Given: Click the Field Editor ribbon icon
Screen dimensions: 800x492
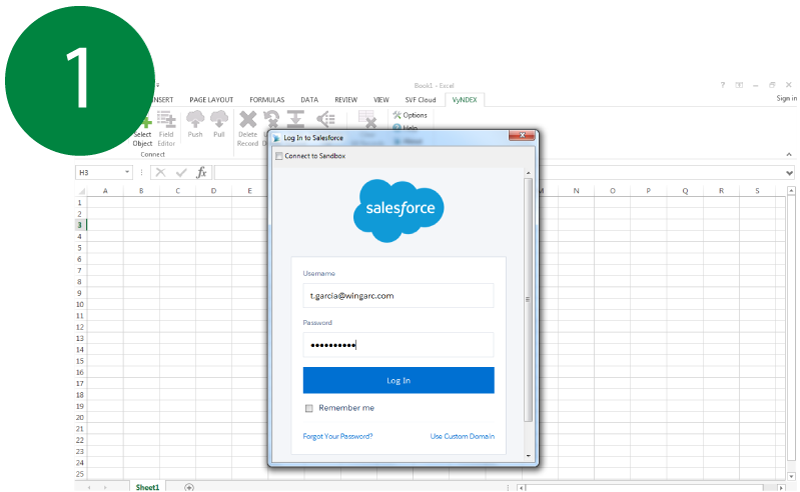Looking at the screenshot, I should [x=166, y=129].
